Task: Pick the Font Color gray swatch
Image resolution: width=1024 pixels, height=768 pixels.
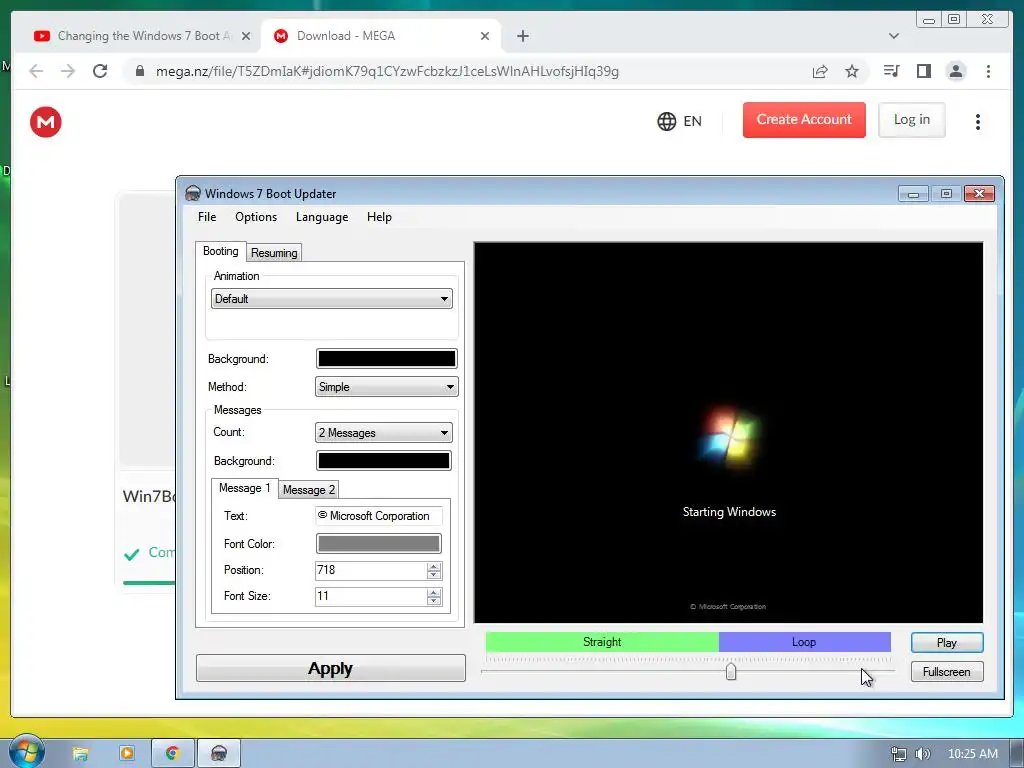Action: (379, 543)
